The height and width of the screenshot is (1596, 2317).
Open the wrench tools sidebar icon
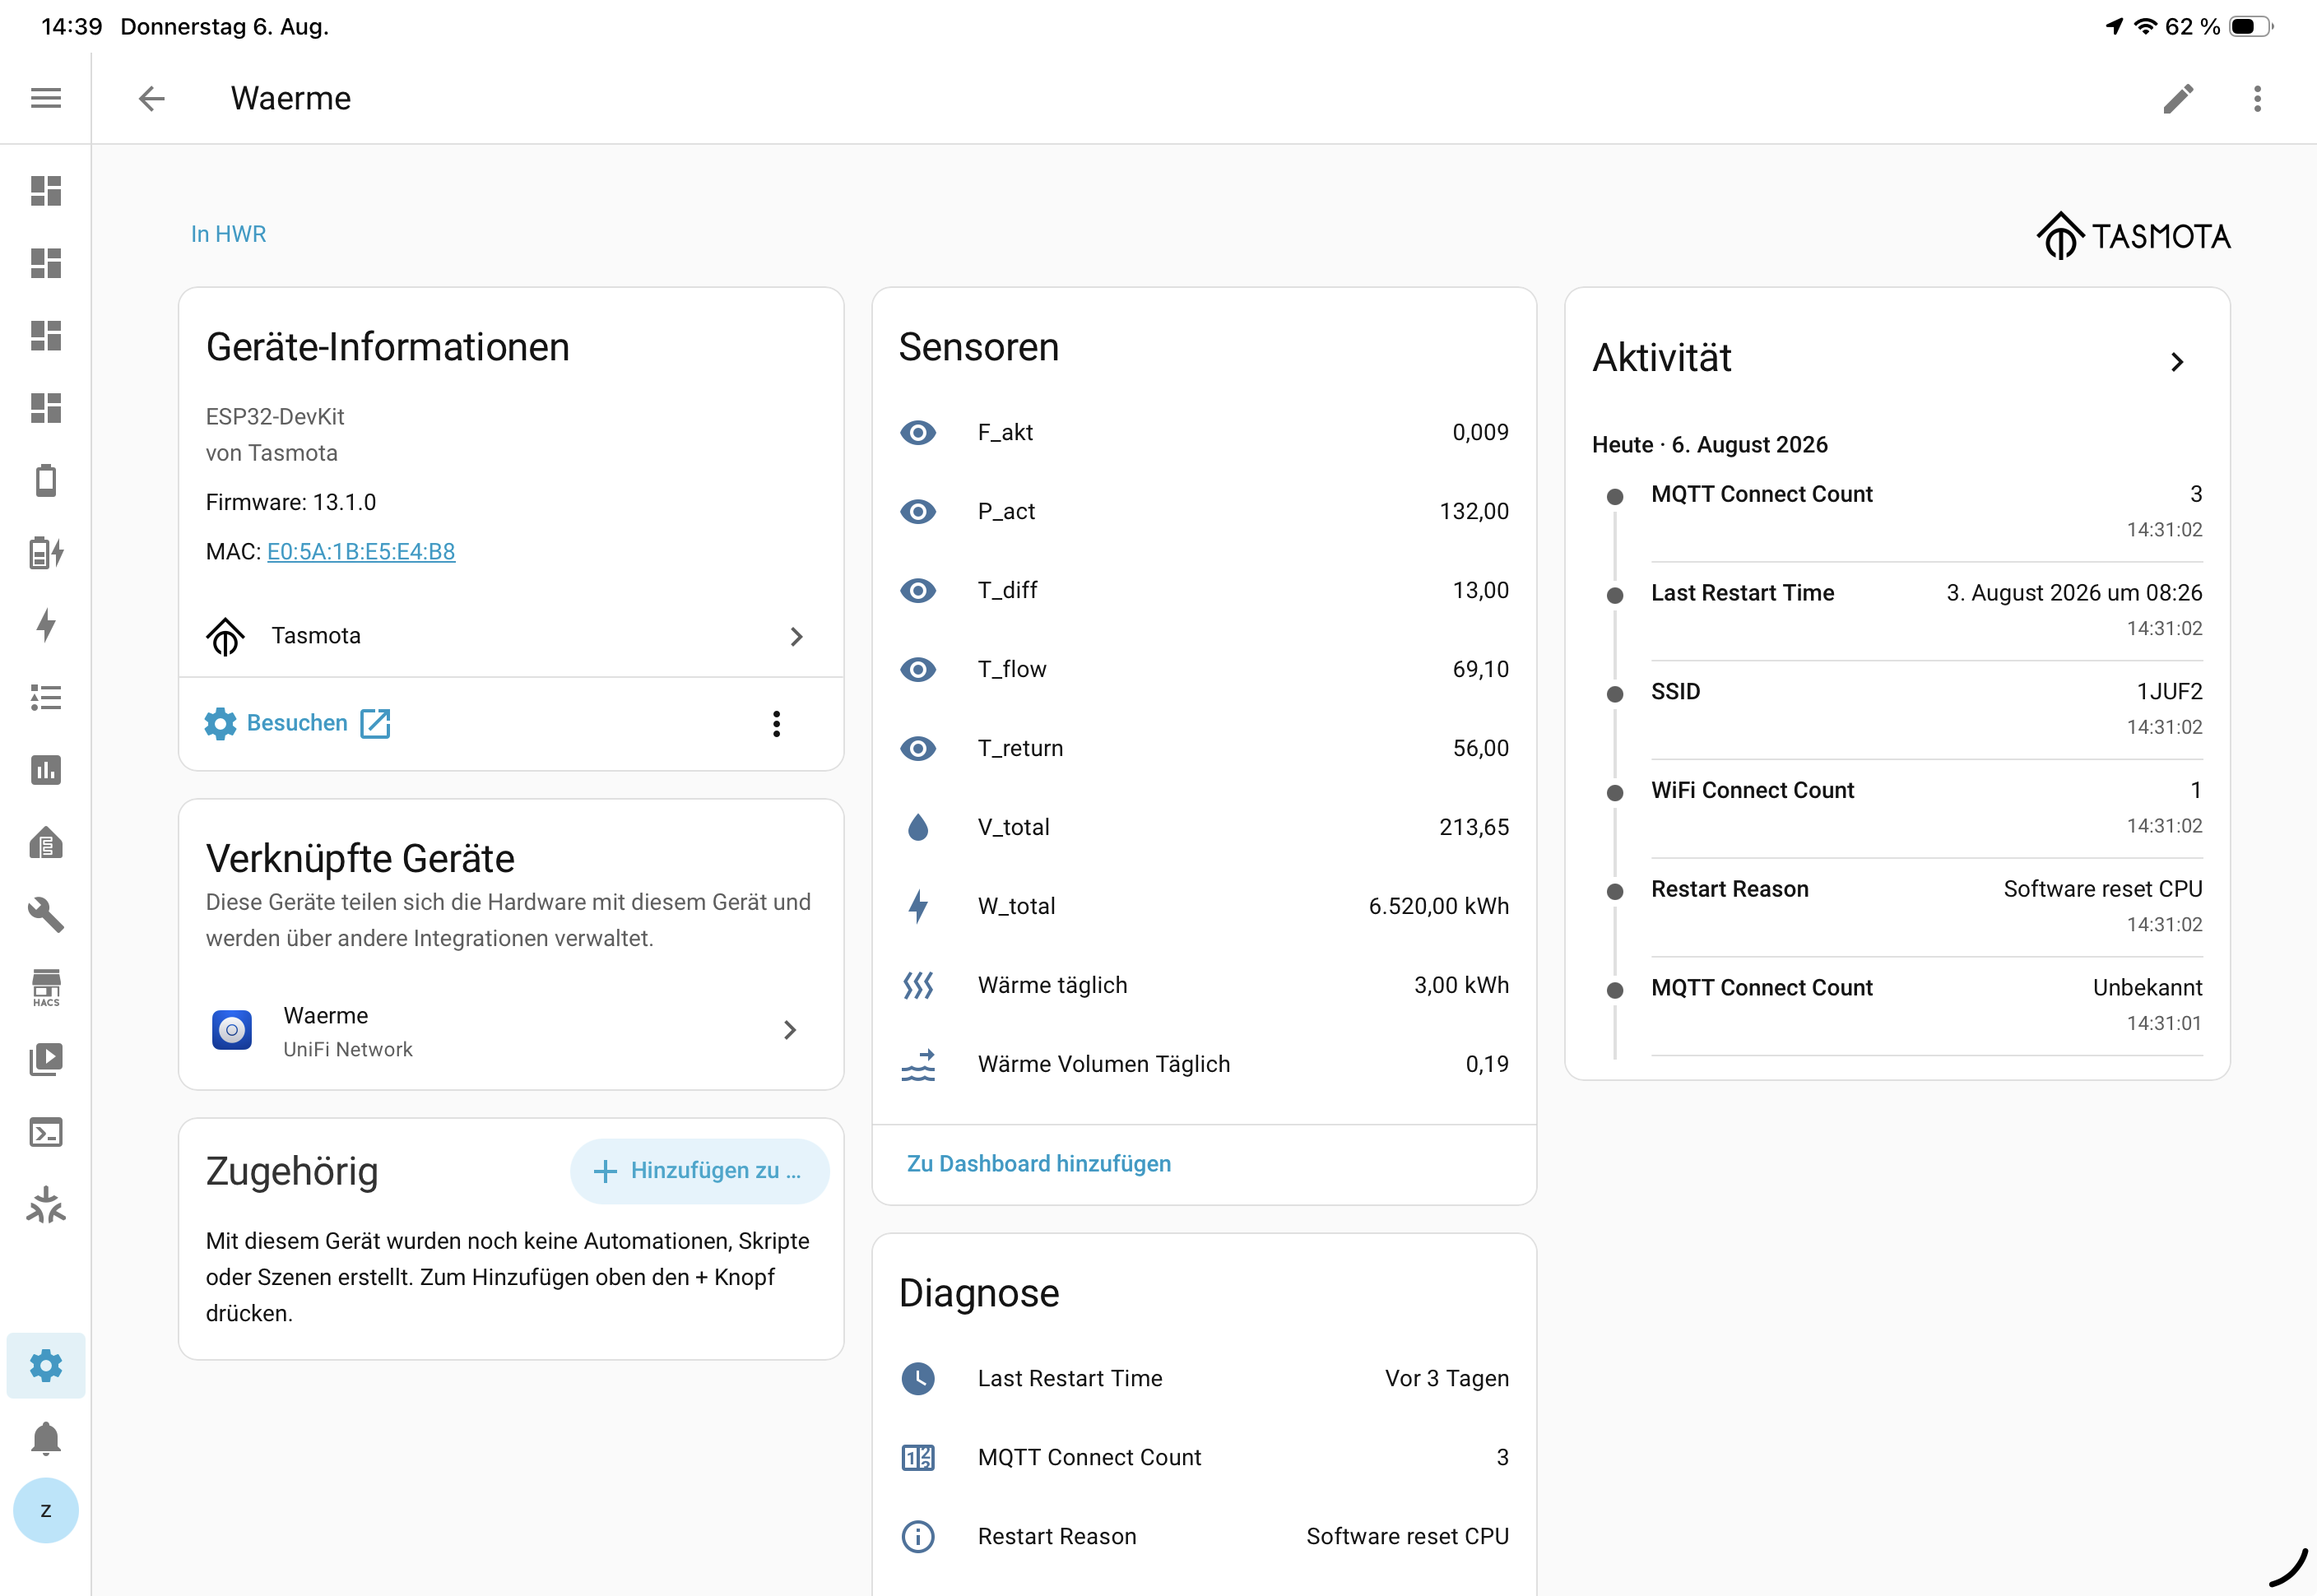tap(46, 915)
